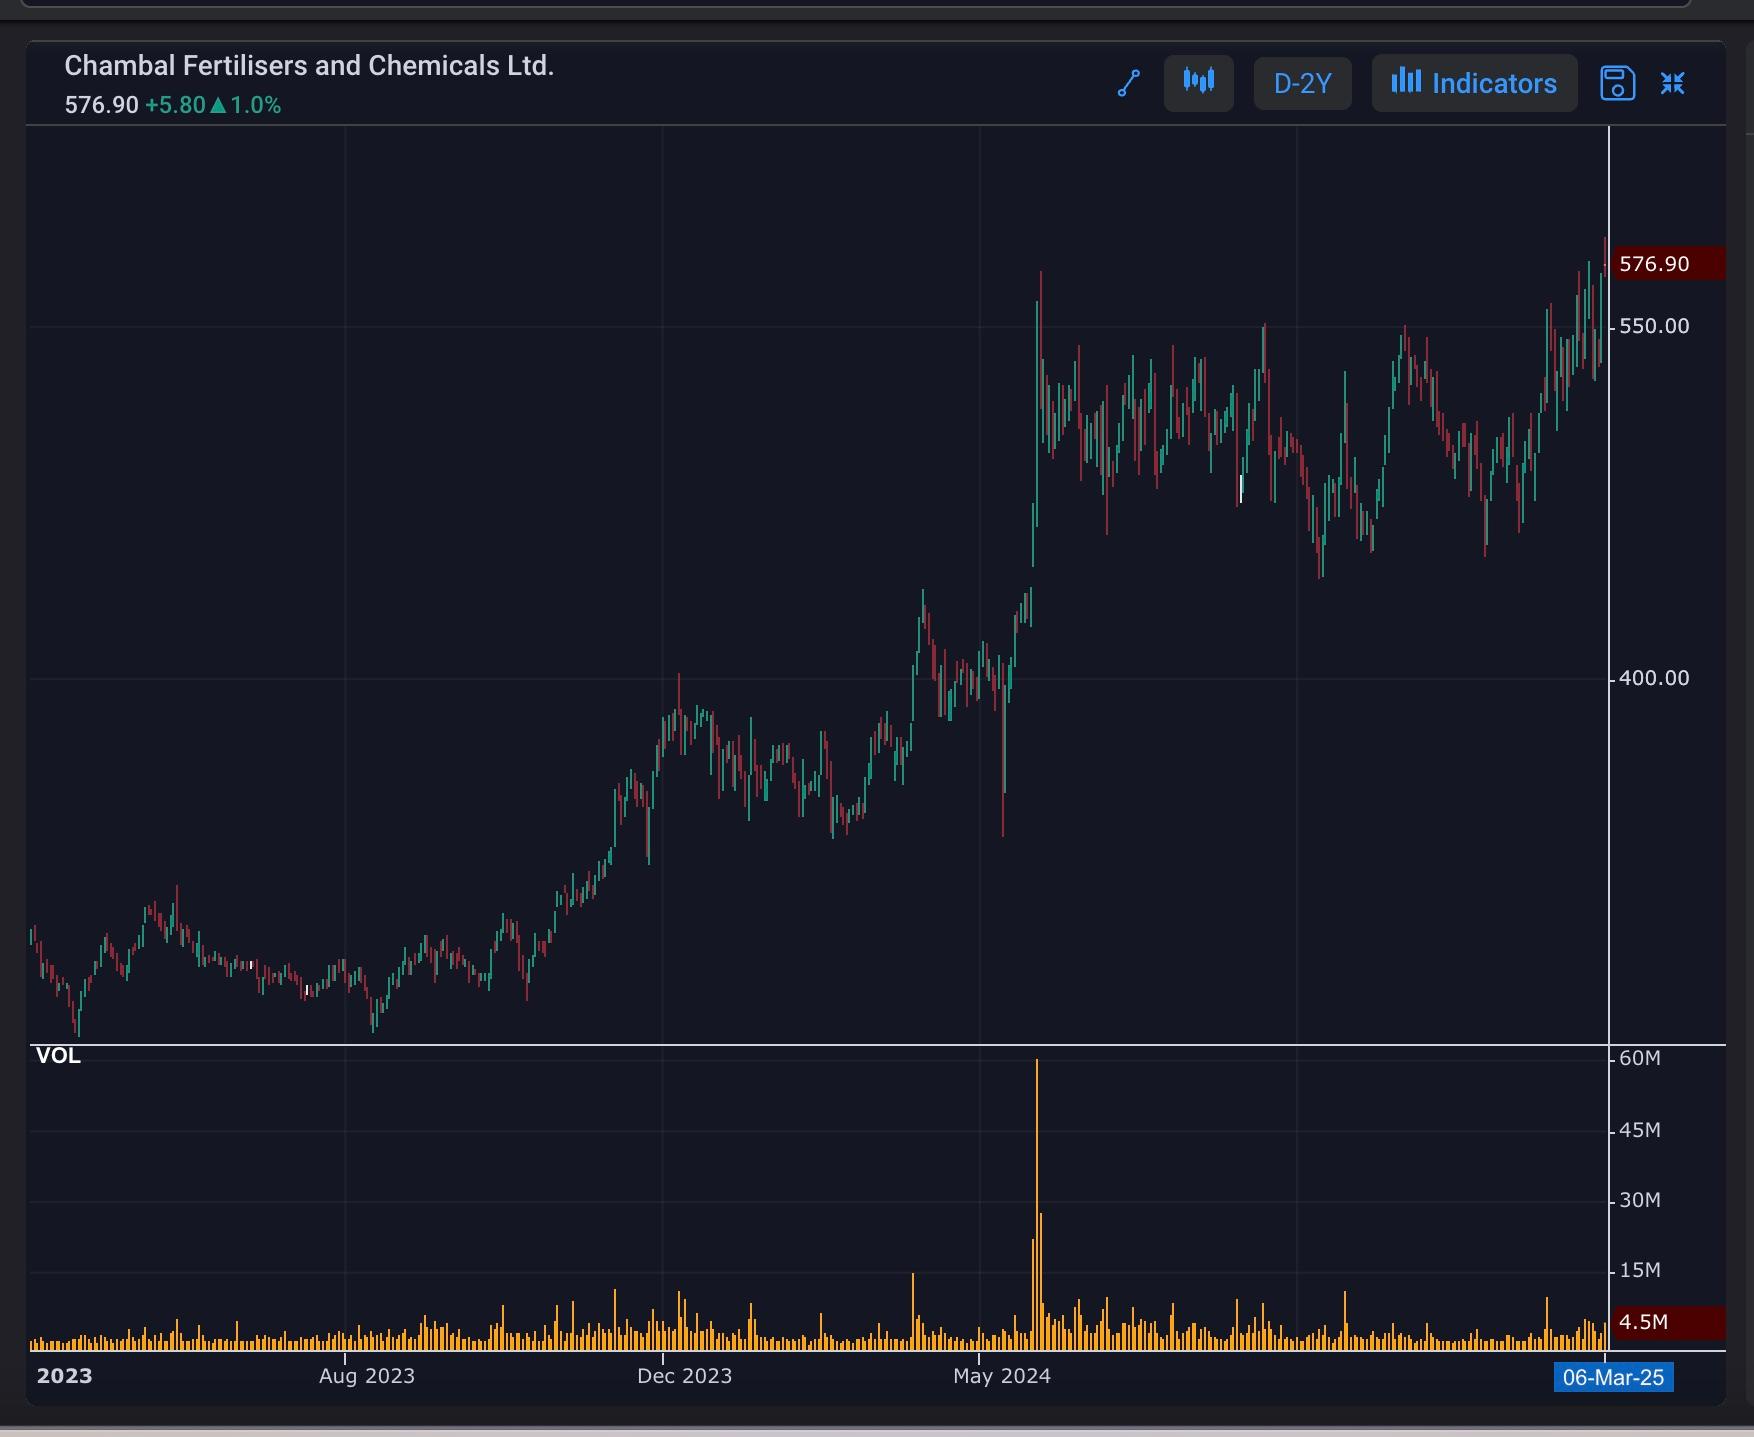Open the Indicators menu
The image size is (1754, 1437).
click(1474, 83)
